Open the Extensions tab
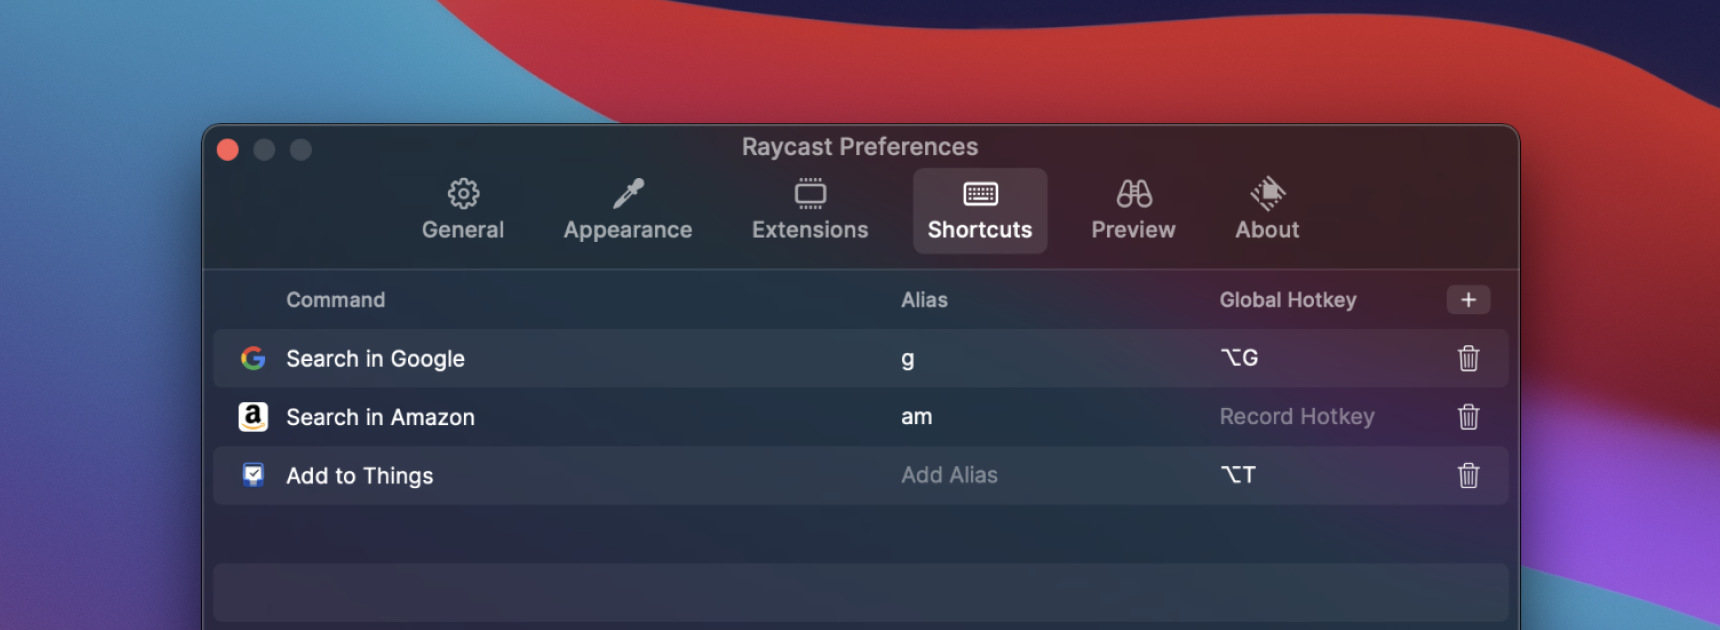 [x=810, y=210]
